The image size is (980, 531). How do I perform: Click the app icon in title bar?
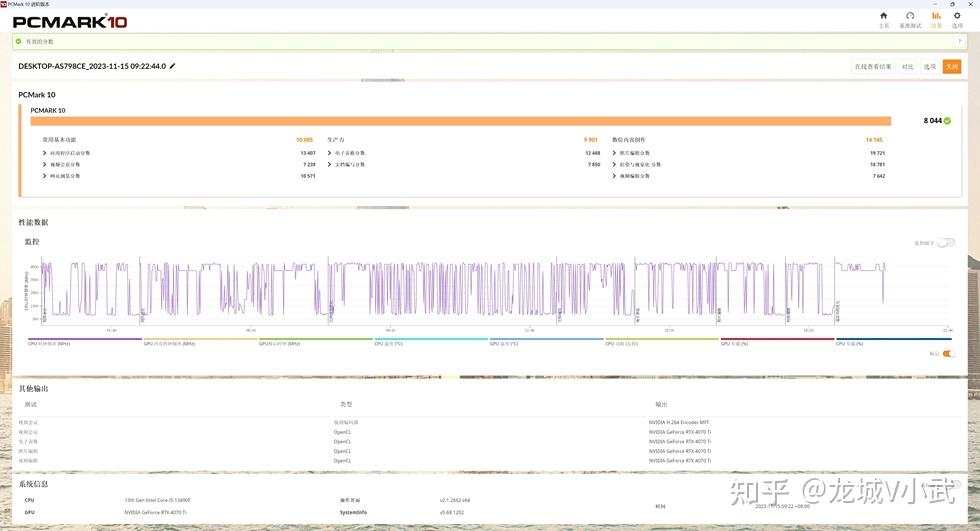[x=3, y=4]
